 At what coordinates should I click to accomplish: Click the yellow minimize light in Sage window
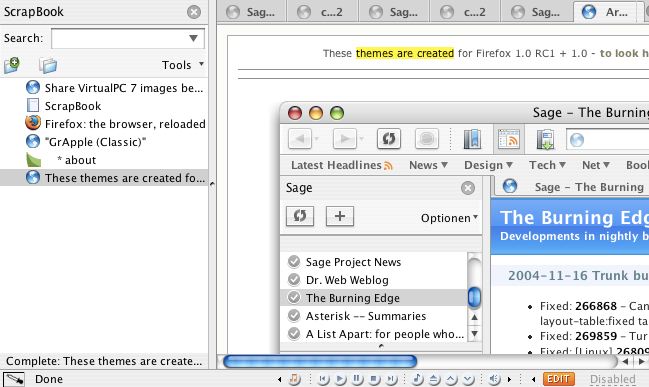(316, 113)
